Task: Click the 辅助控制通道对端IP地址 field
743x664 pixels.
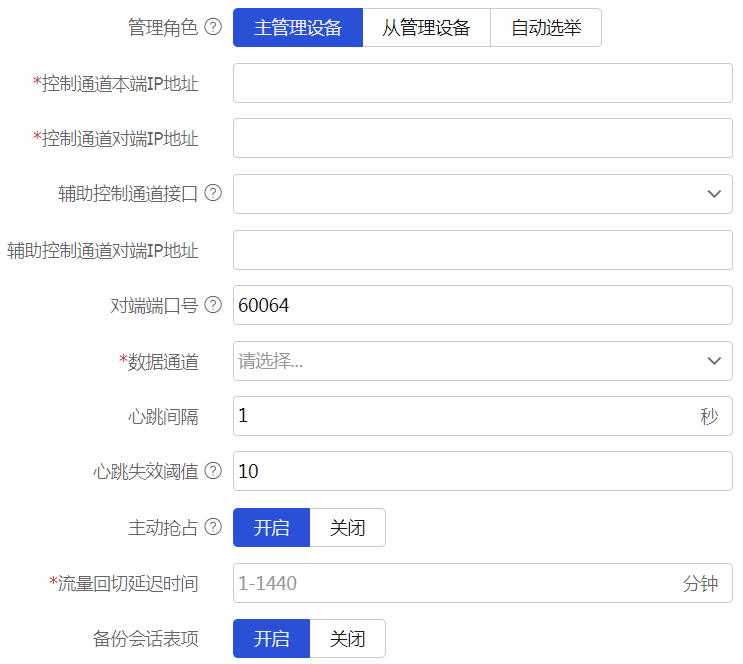Action: (x=482, y=250)
